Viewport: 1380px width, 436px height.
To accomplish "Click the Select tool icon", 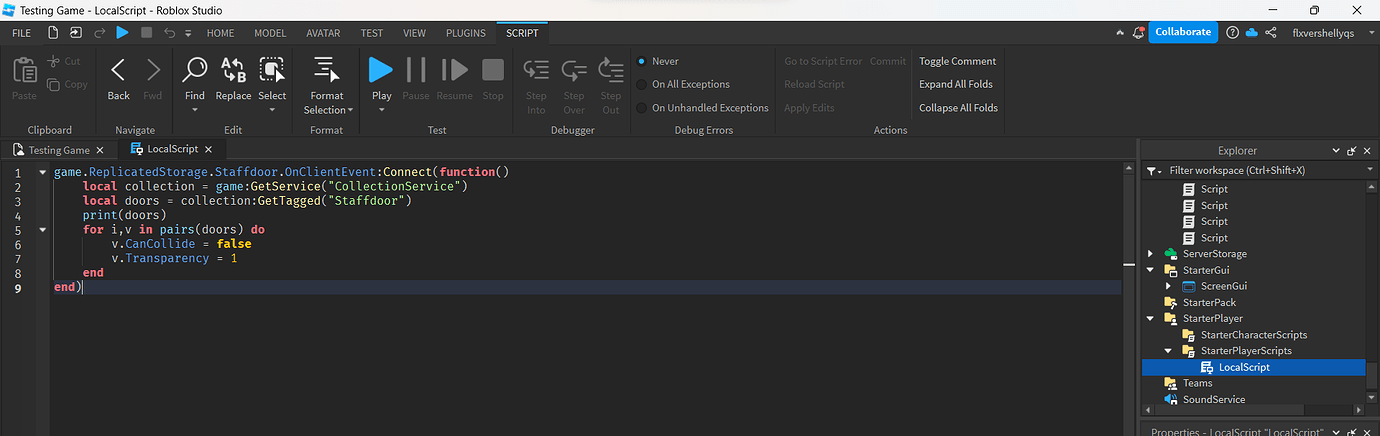I will pyautogui.click(x=271, y=70).
